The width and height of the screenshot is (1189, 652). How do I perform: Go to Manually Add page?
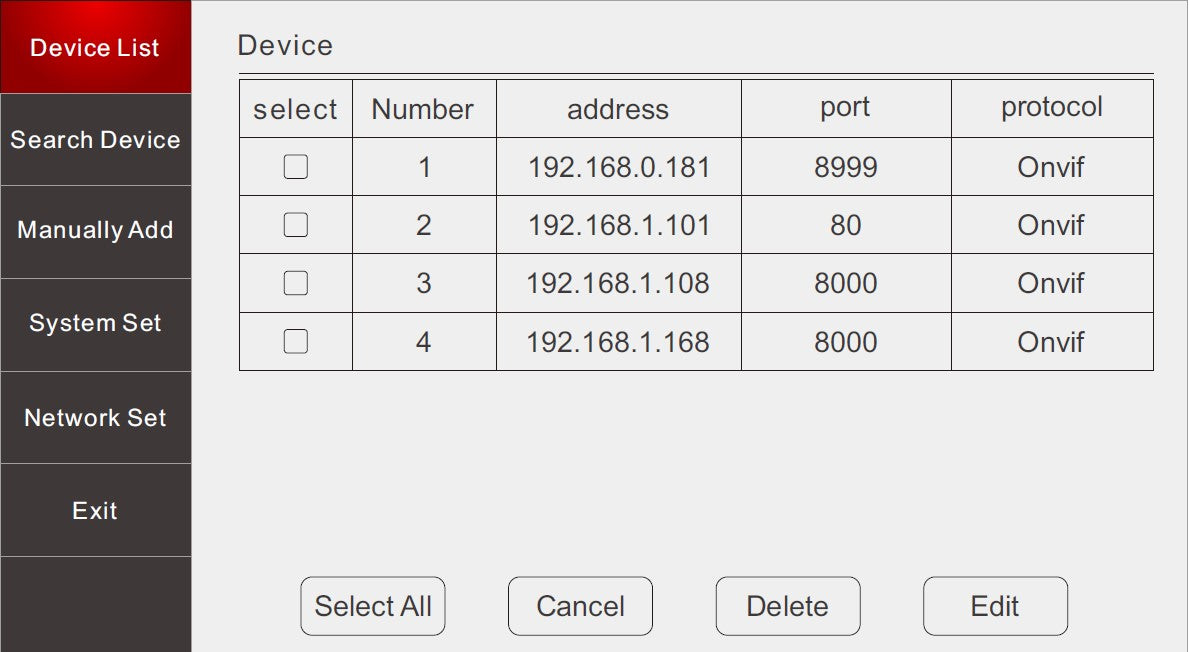pyautogui.click(x=95, y=230)
